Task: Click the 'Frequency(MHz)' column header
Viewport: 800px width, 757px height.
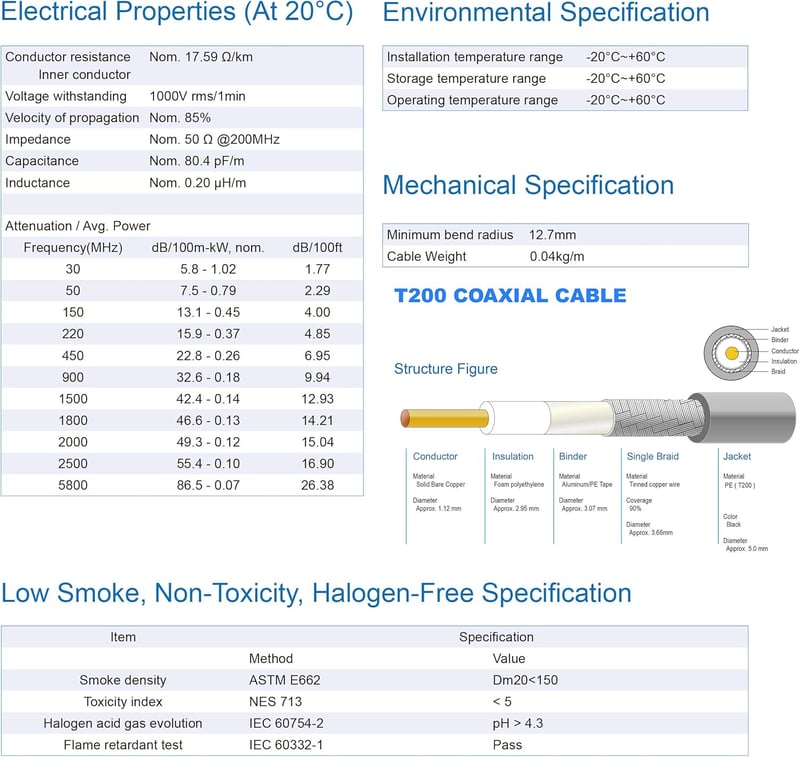Action: (x=73, y=247)
